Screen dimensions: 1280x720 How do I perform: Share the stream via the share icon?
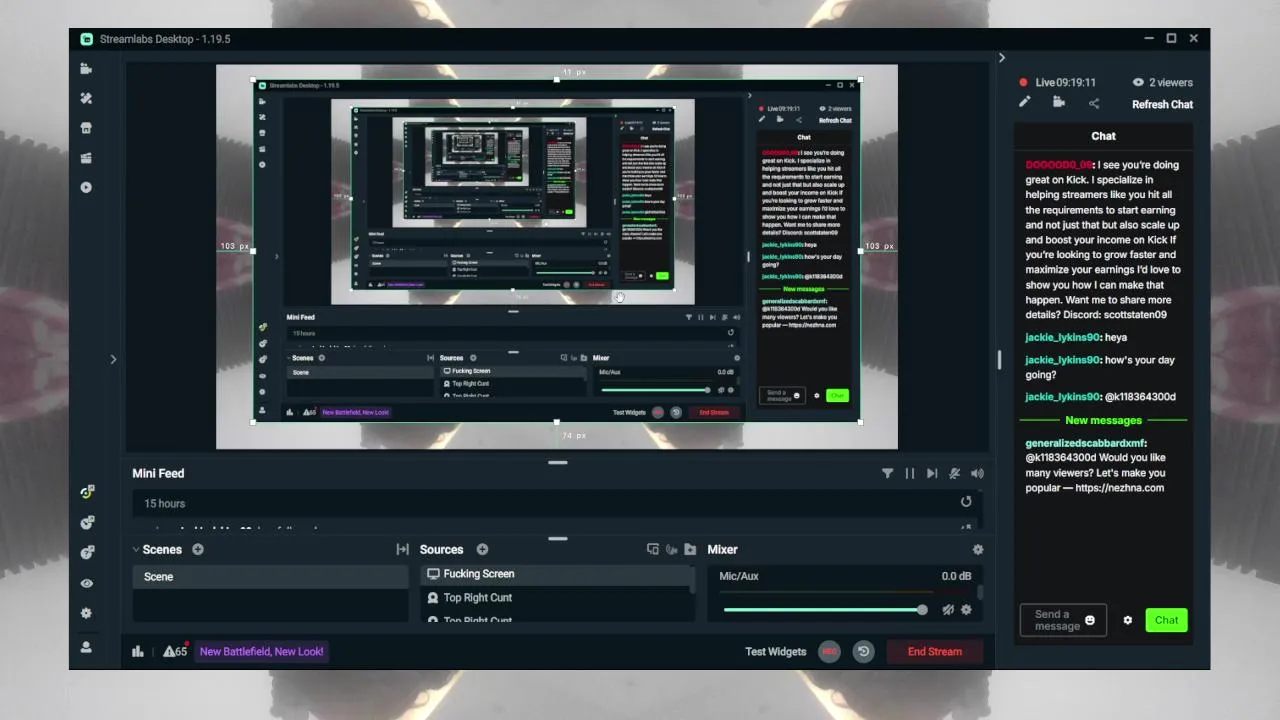pyautogui.click(x=1093, y=103)
